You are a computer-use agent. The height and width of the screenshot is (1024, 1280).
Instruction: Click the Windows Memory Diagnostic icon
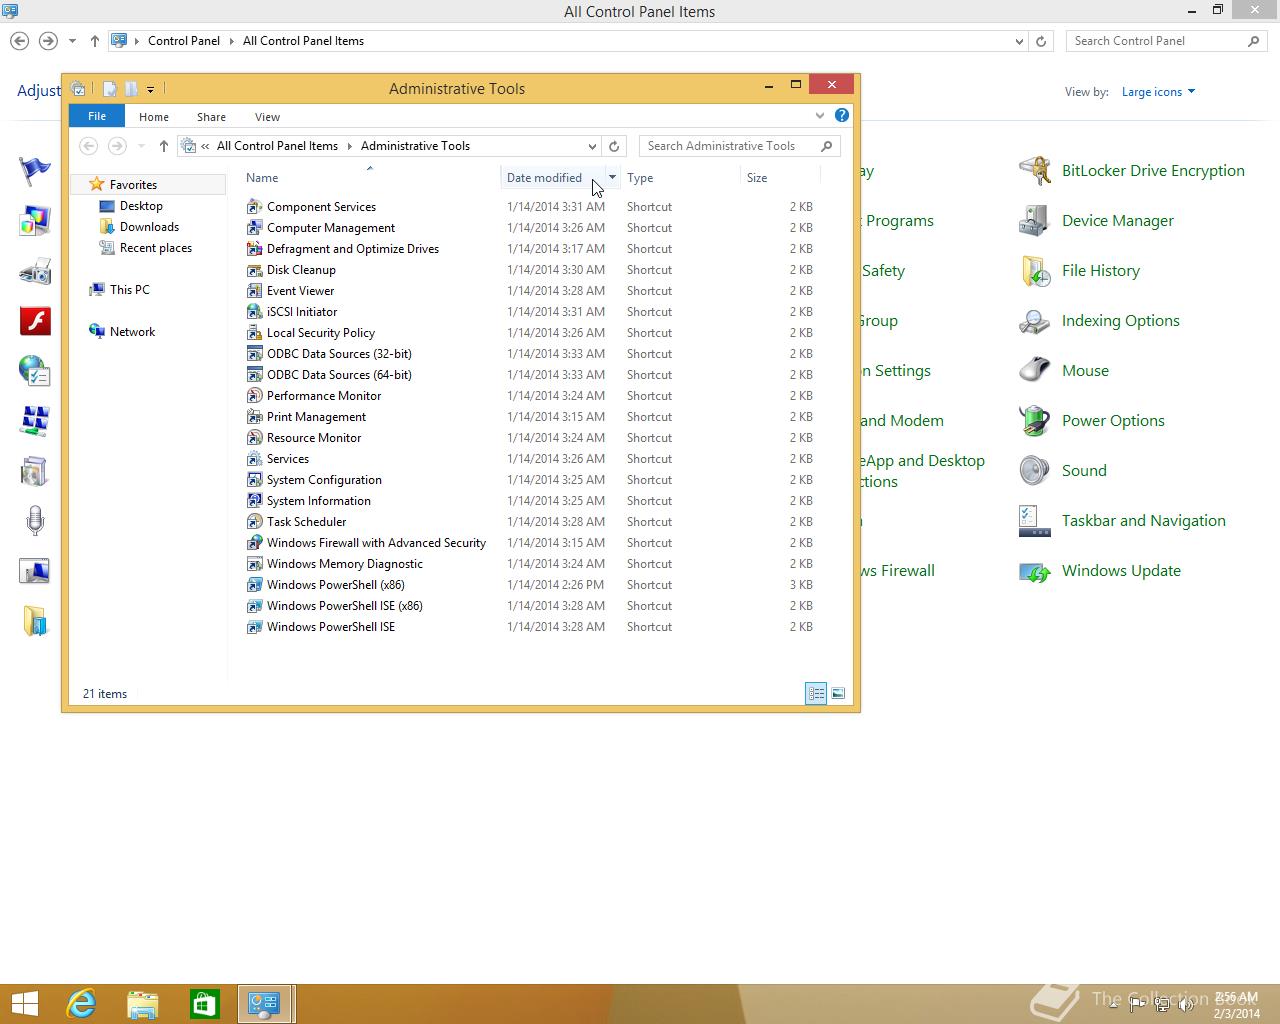pos(255,564)
